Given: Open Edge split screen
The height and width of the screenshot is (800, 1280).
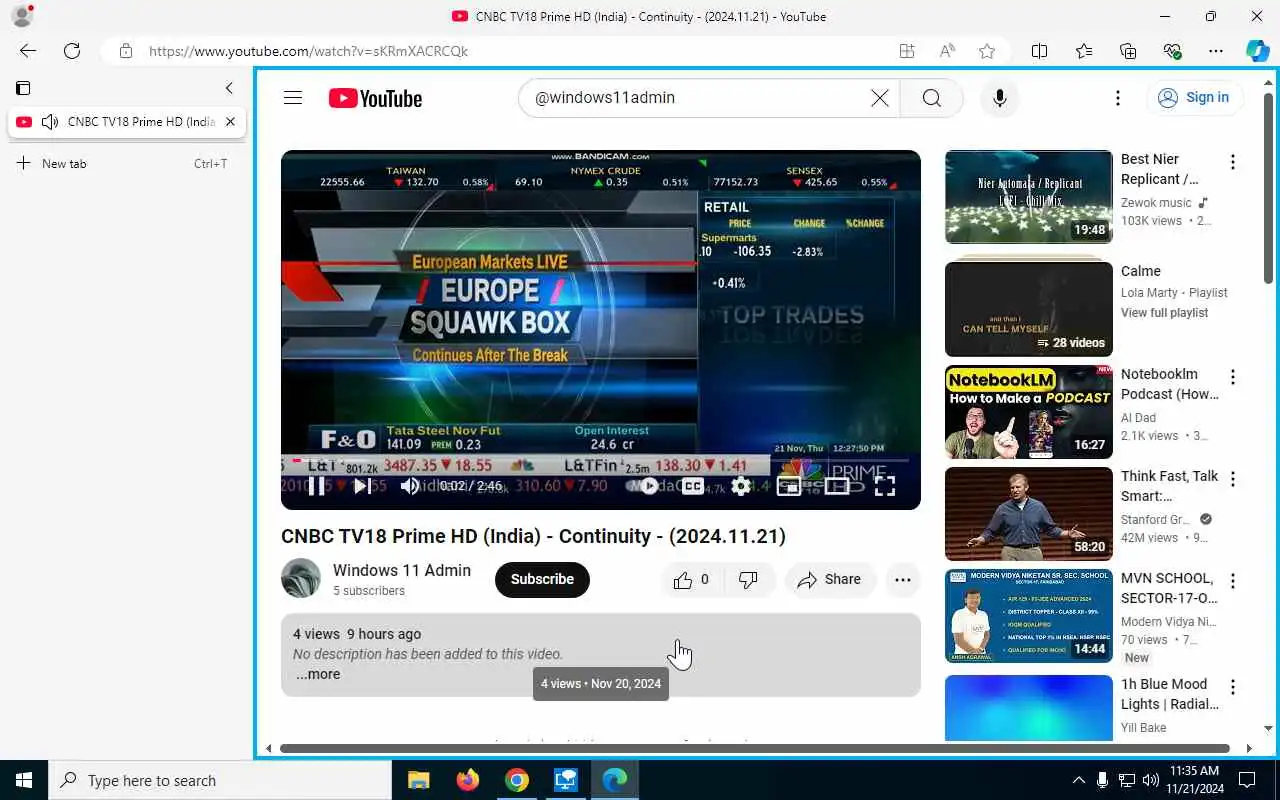Looking at the screenshot, I should pyautogui.click(x=1039, y=51).
